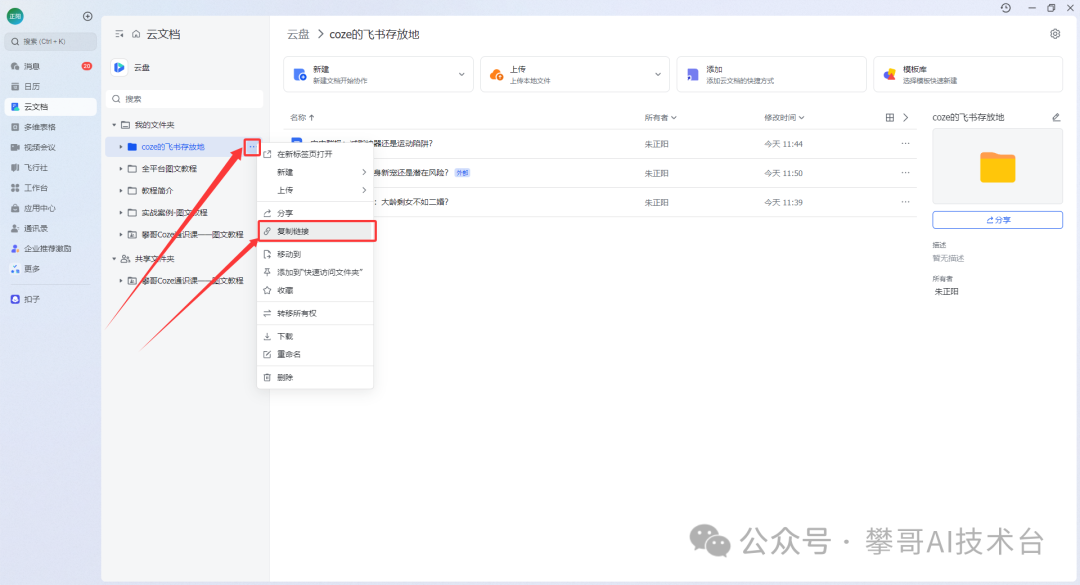Open 修改时间 sort dropdown
The image size is (1080, 585).
tap(784, 117)
